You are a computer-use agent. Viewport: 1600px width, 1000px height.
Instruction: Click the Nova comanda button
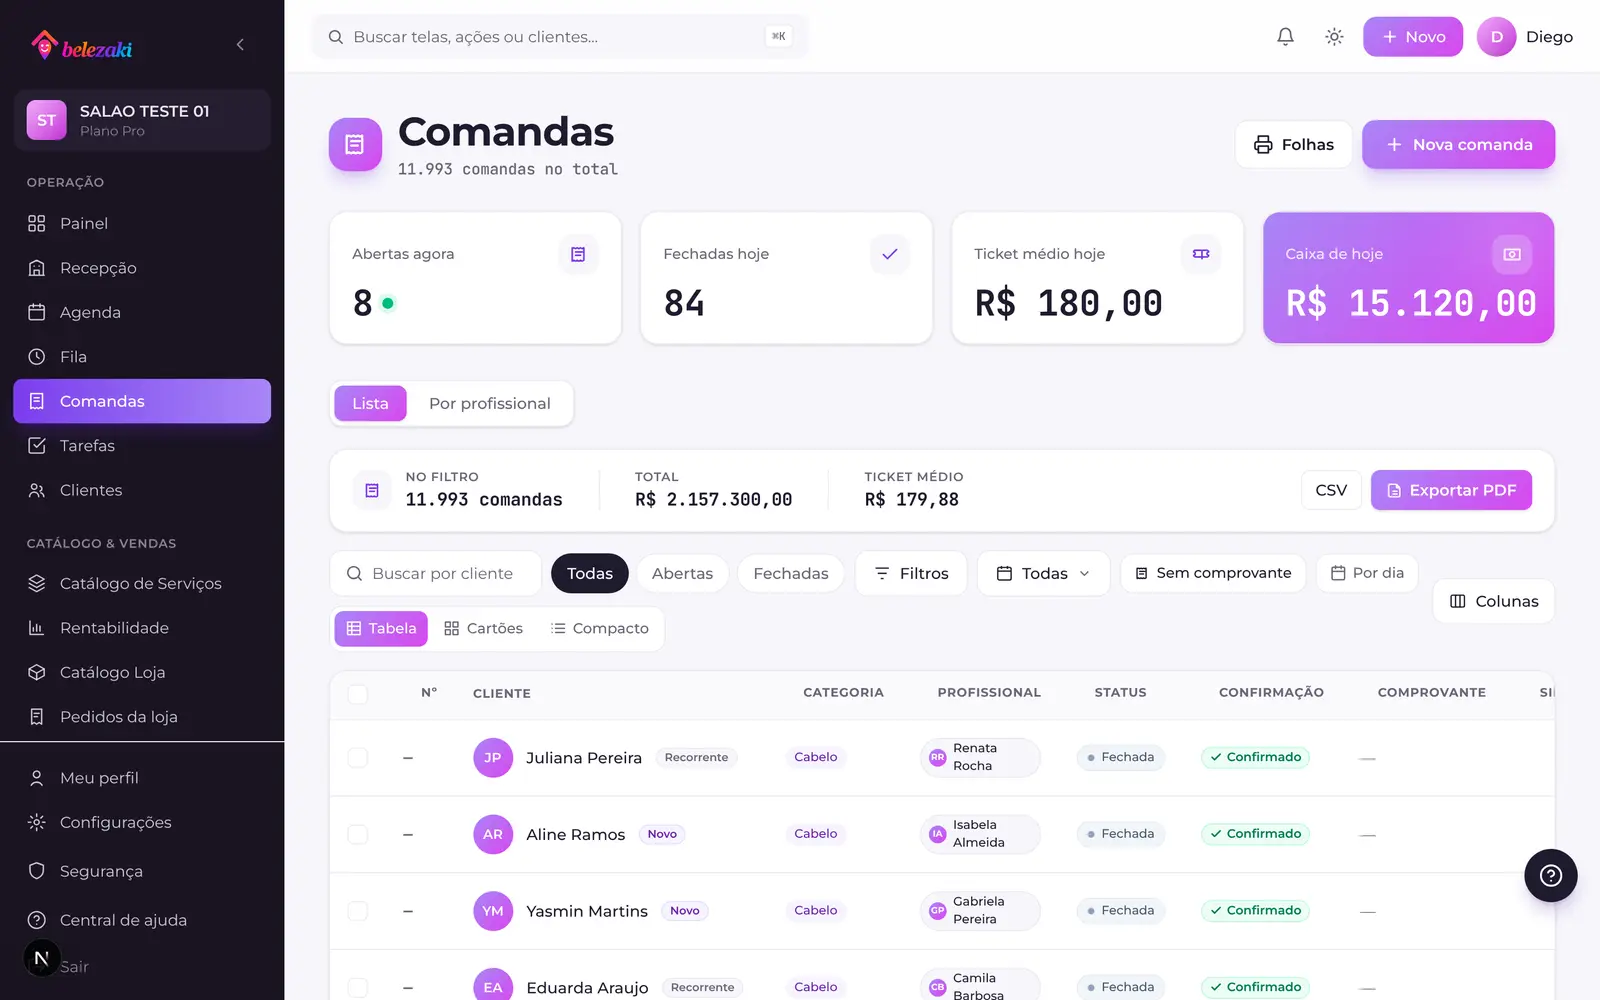point(1458,145)
